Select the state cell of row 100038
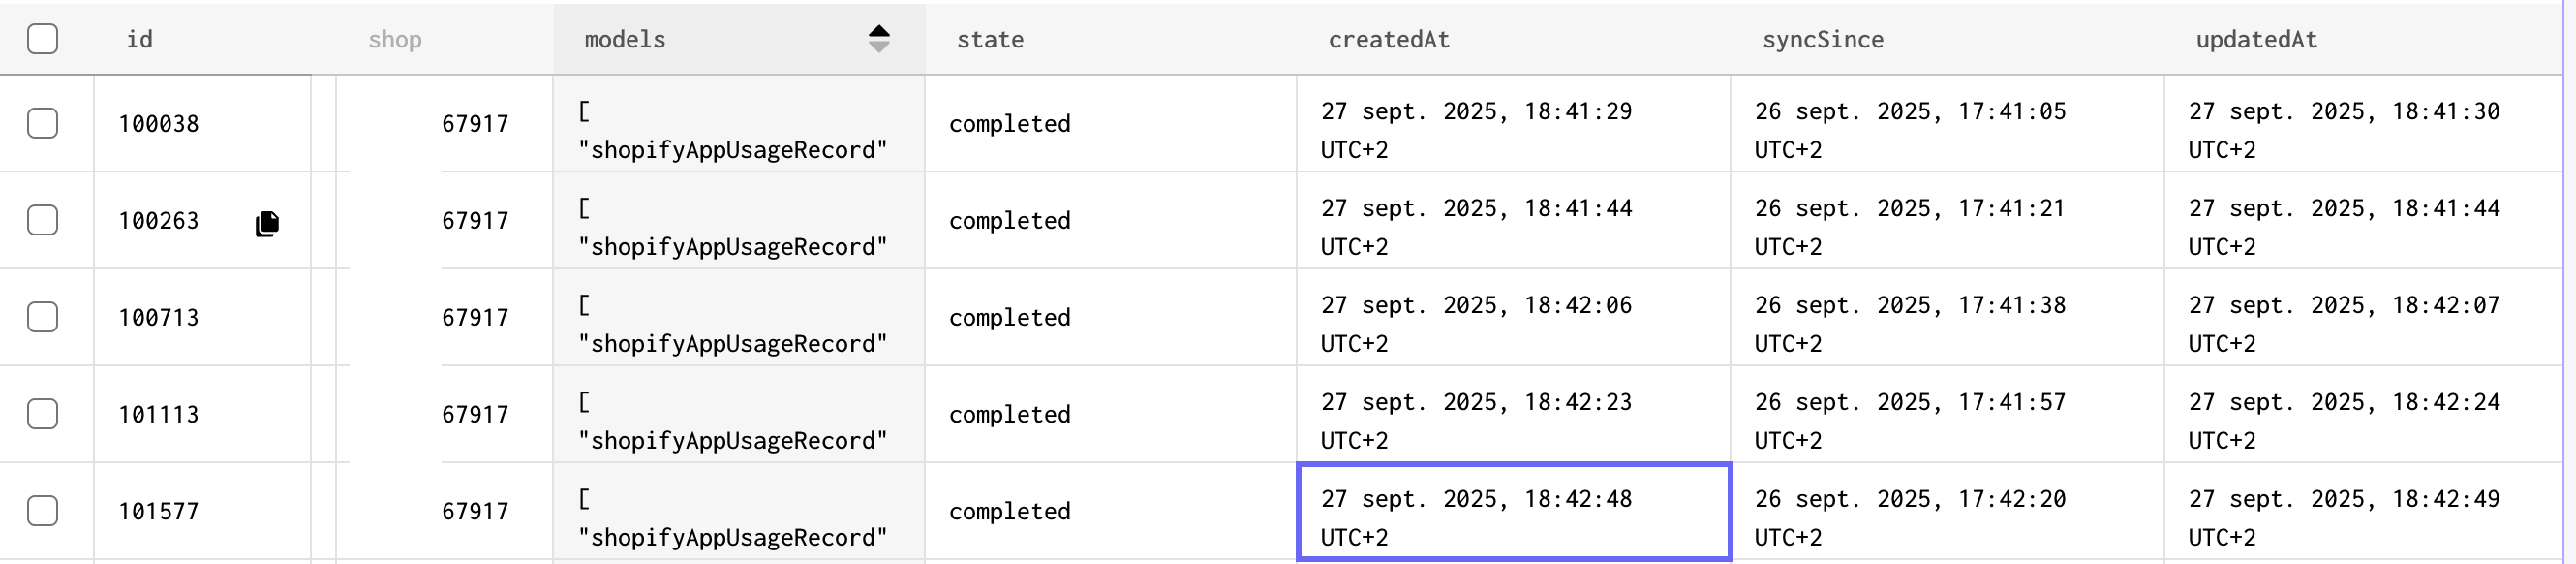The height and width of the screenshot is (564, 2576). coord(1010,123)
